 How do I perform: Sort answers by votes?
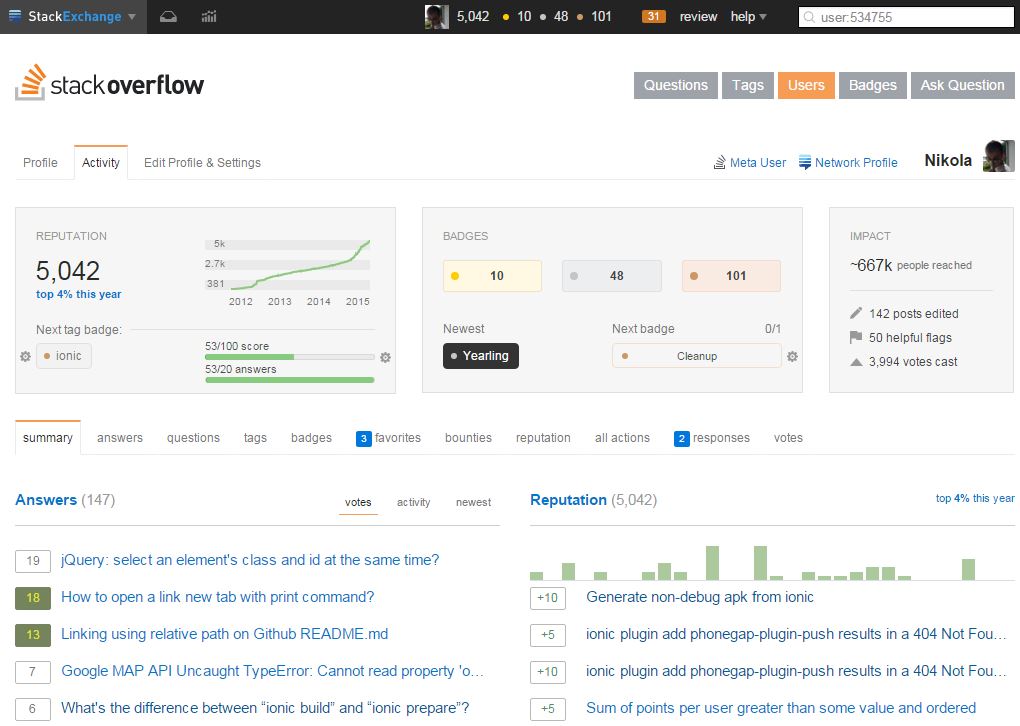(x=358, y=502)
